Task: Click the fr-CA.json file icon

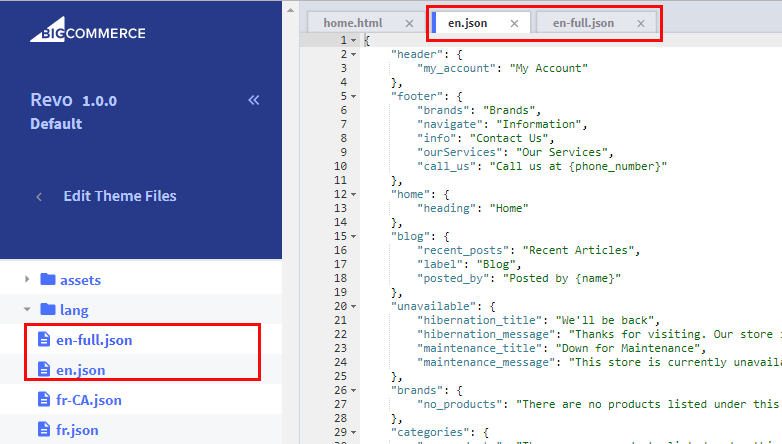Action: [43, 400]
